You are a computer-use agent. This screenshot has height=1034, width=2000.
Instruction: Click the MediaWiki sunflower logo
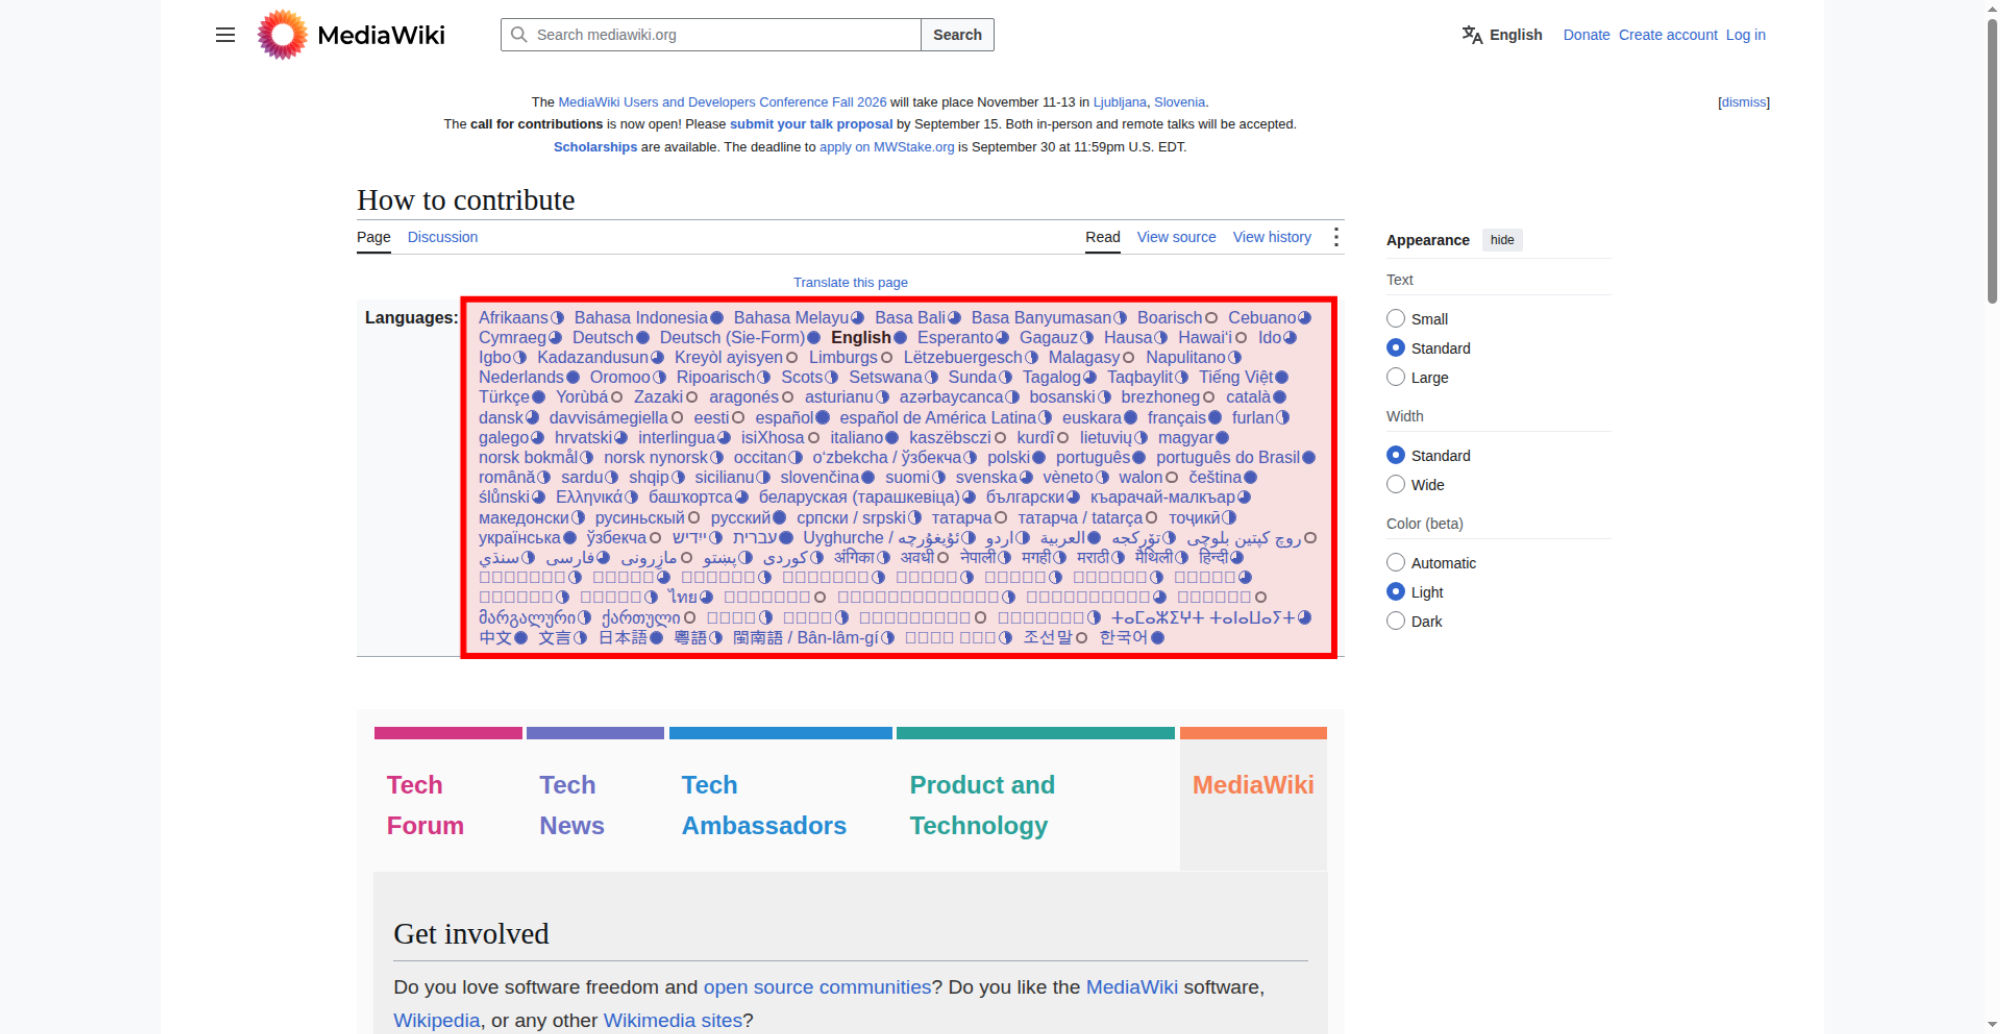(282, 35)
